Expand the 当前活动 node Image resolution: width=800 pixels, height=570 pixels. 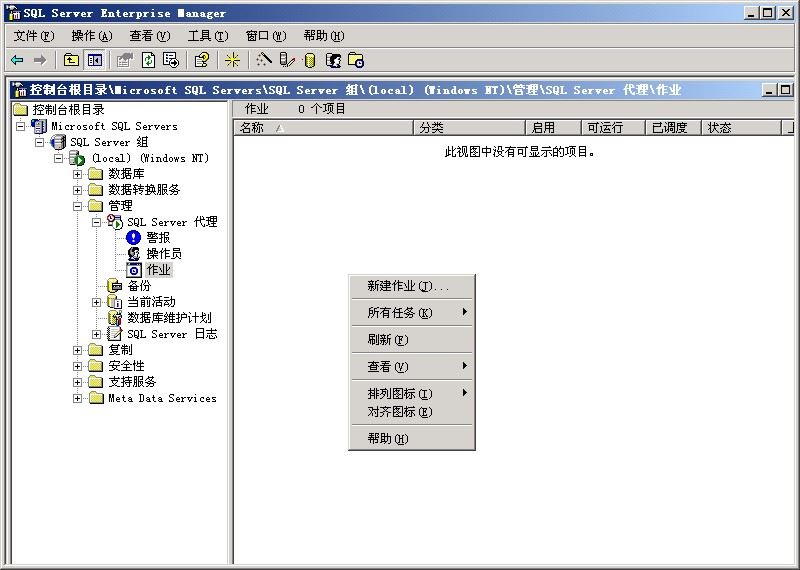click(96, 303)
